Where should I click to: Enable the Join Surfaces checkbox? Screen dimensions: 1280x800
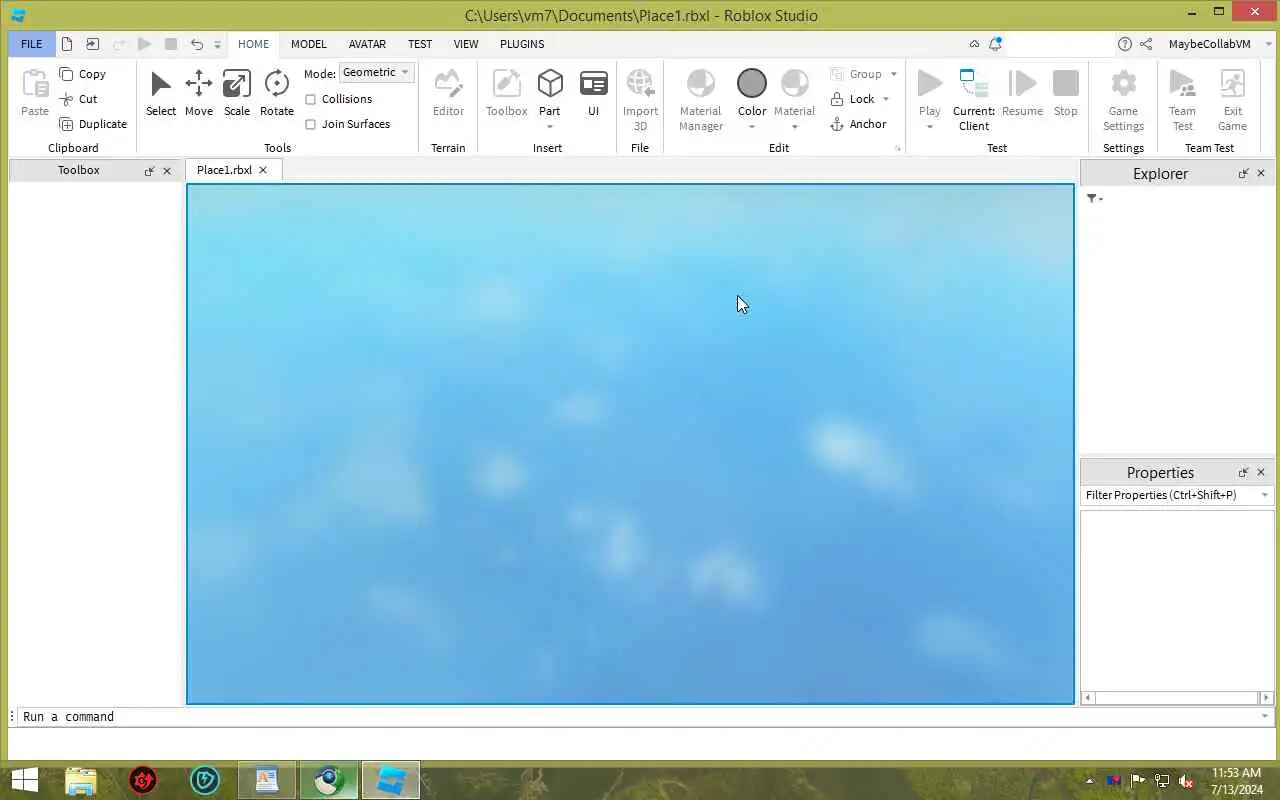tap(310, 124)
